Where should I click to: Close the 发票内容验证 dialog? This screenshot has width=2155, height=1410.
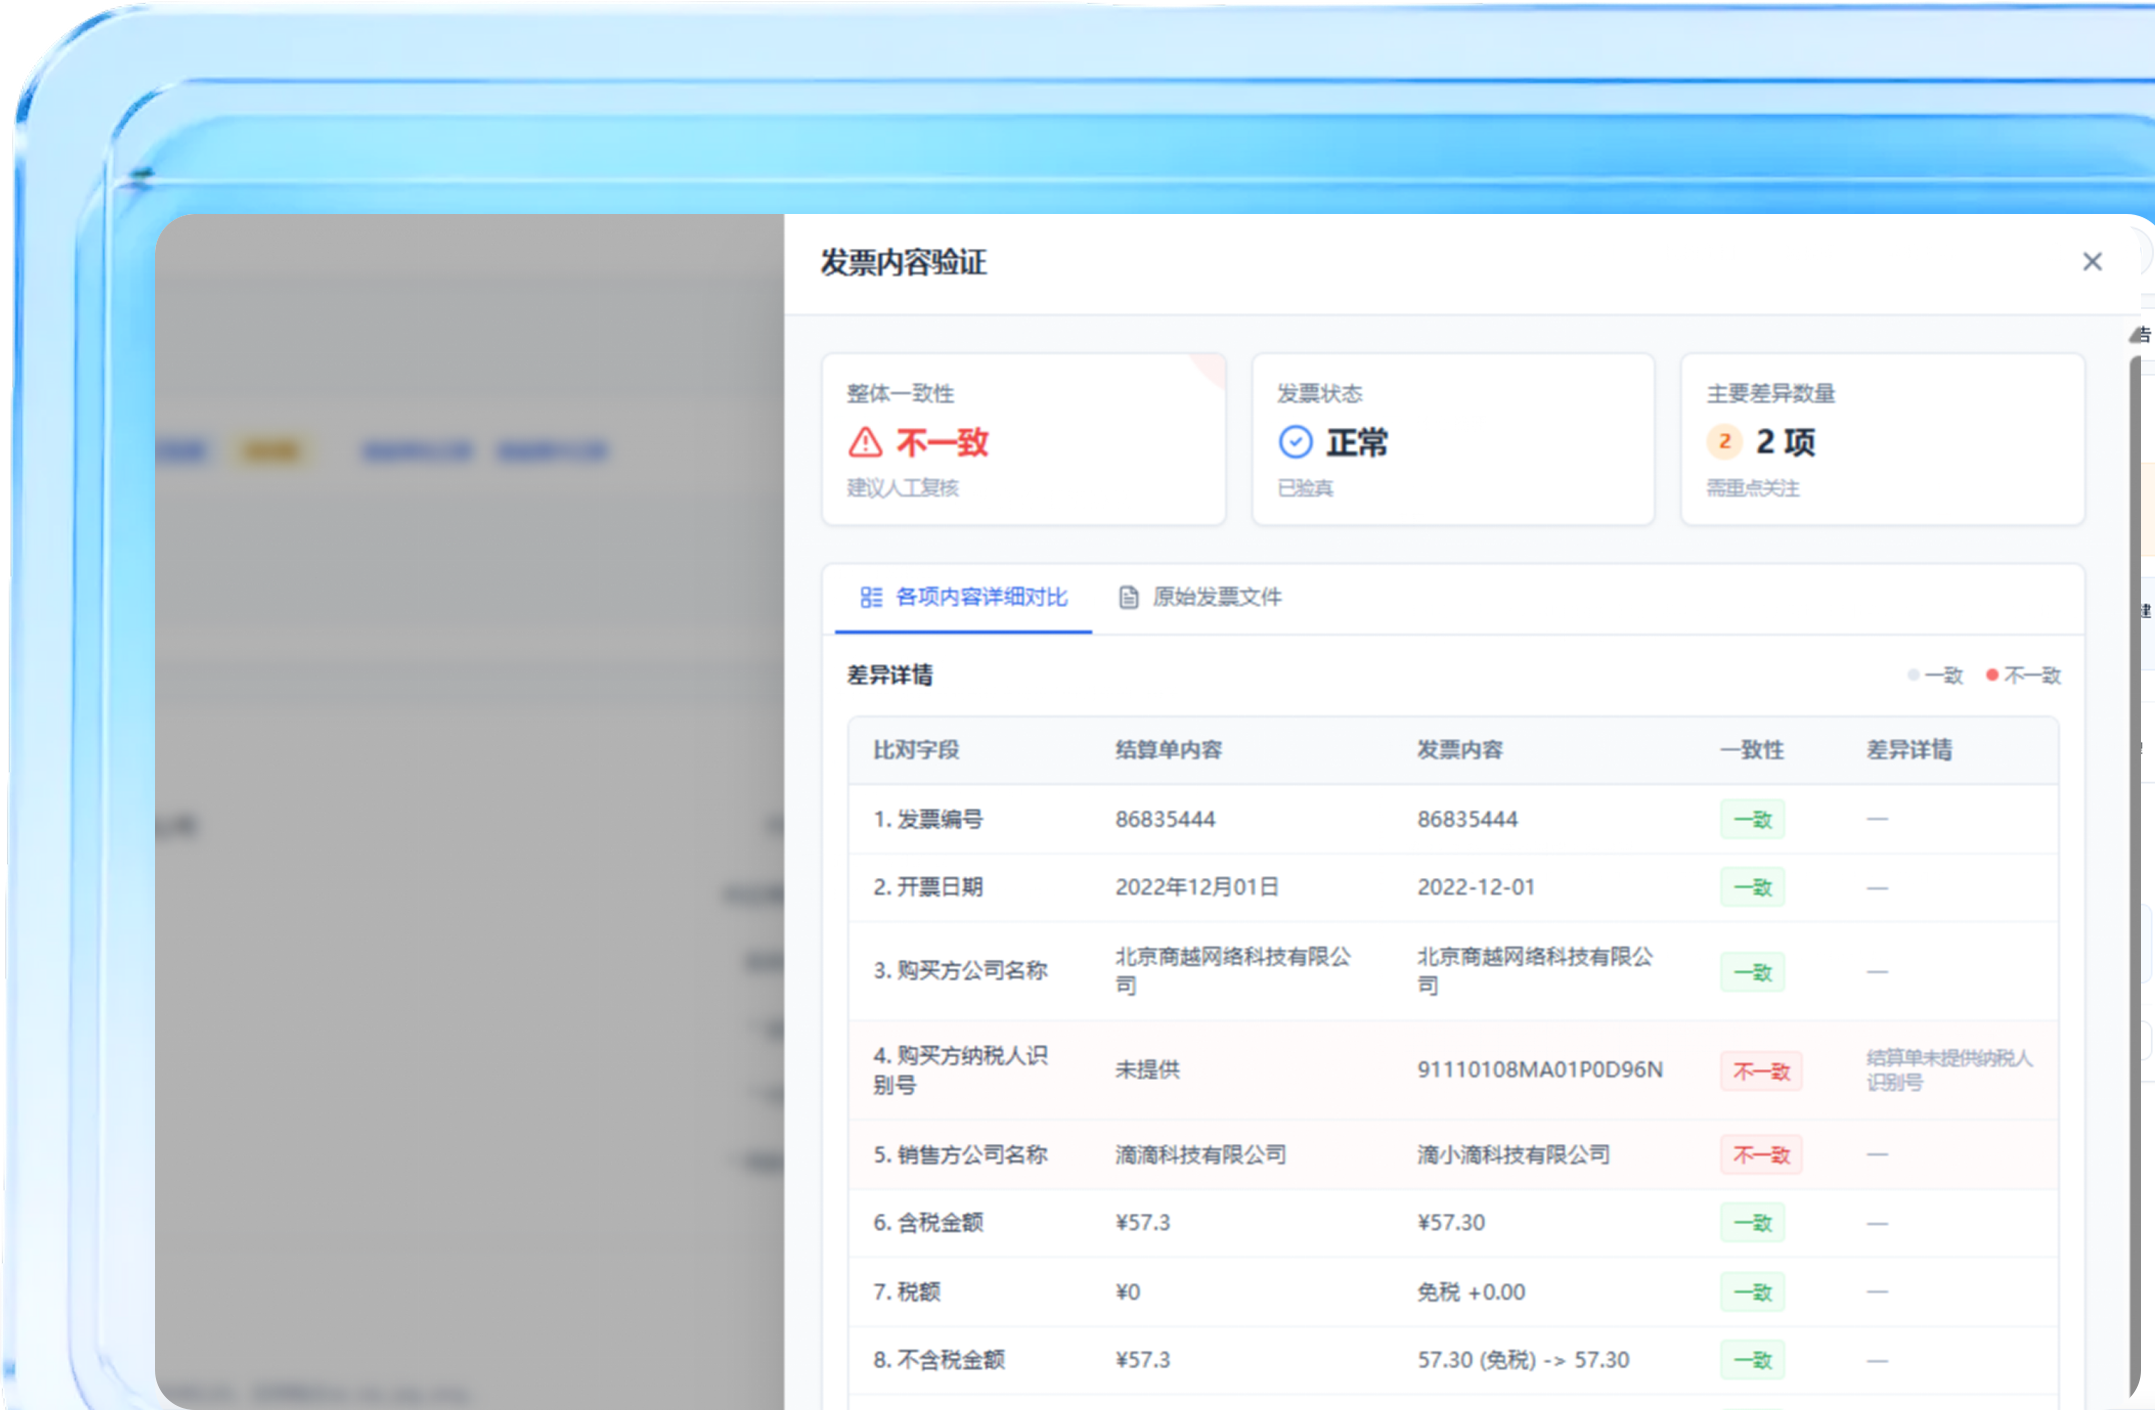pyautogui.click(x=2092, y=262)
